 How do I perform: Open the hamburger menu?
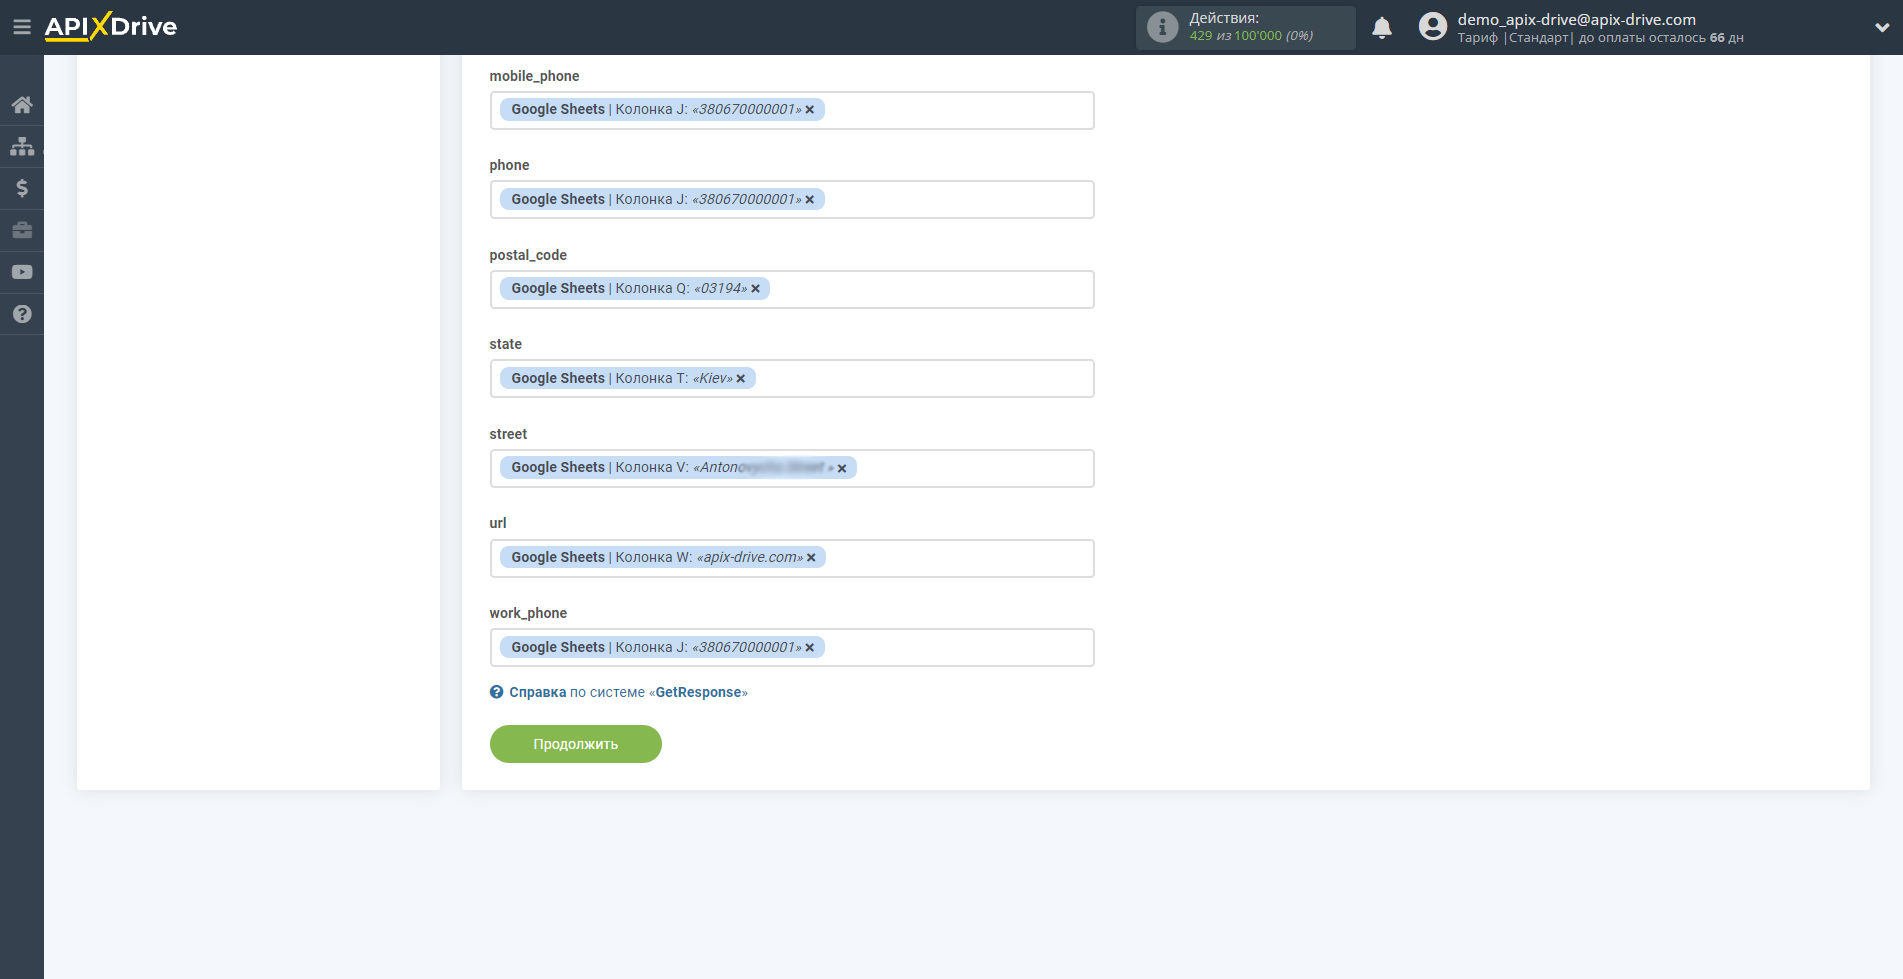21,27
